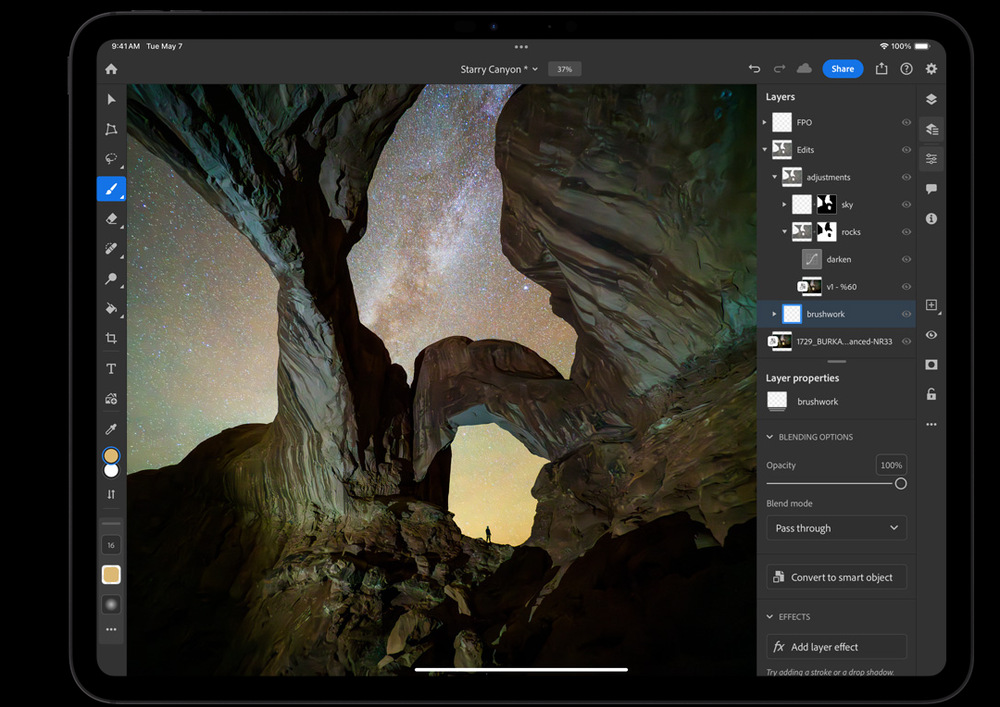Switch to compact layer view icon
Viewport: 1000px width, 707px height.
point(931,99)
